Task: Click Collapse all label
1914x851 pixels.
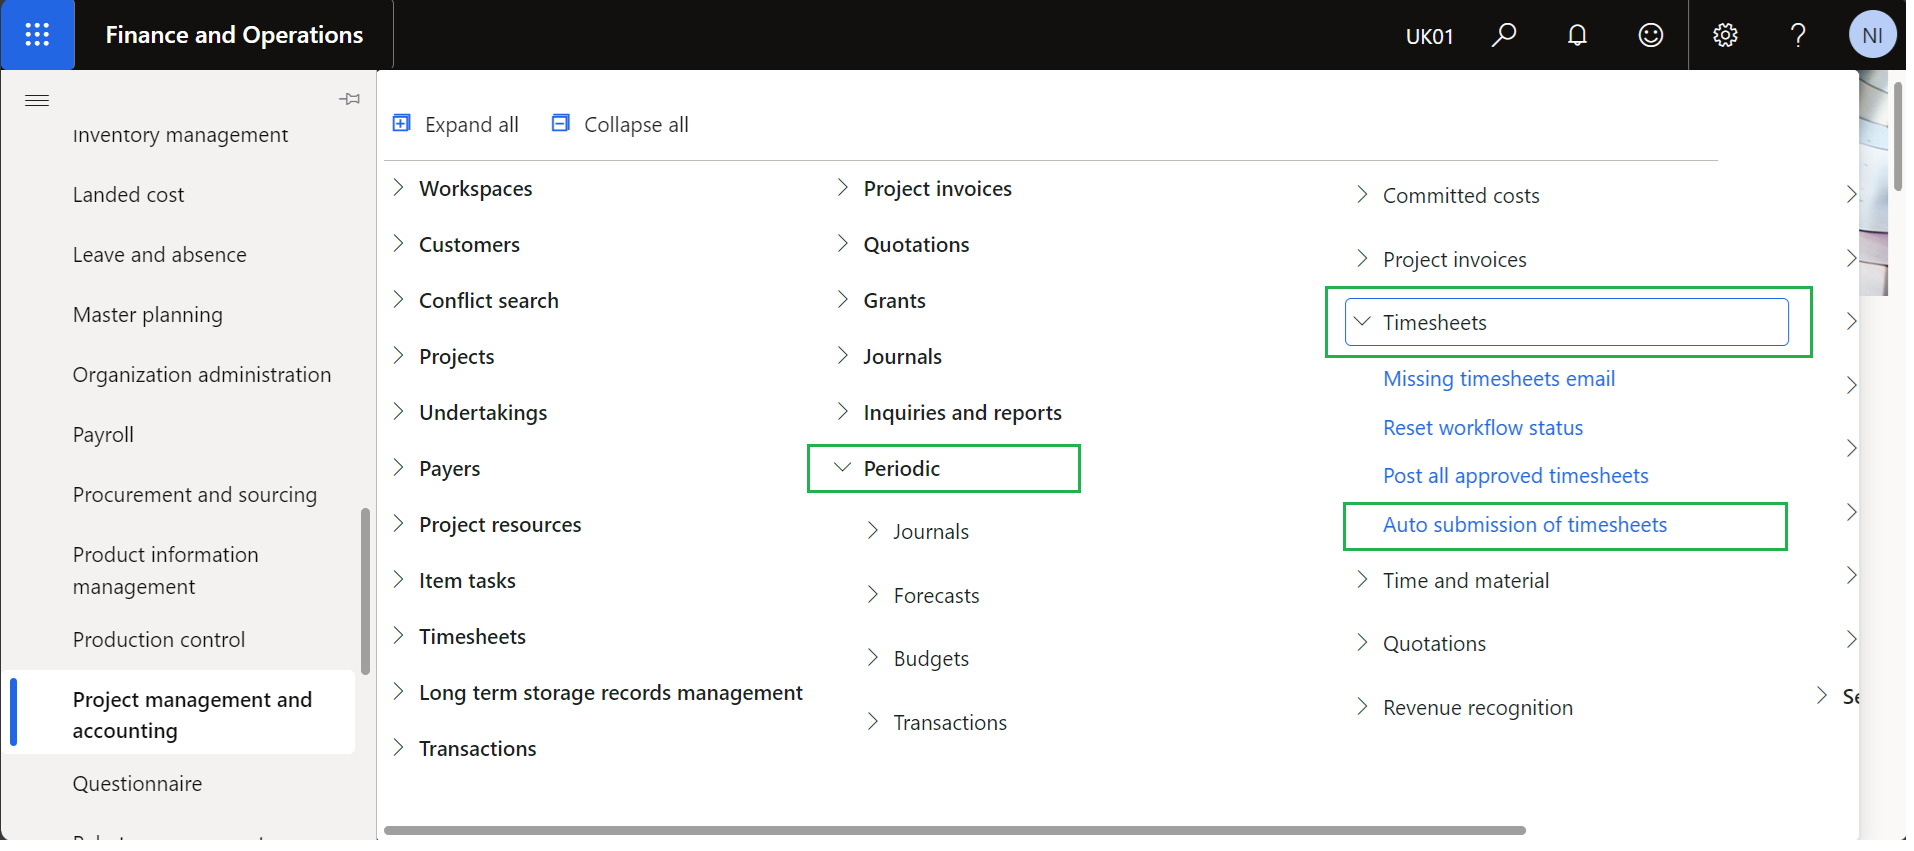Action: 636,125
